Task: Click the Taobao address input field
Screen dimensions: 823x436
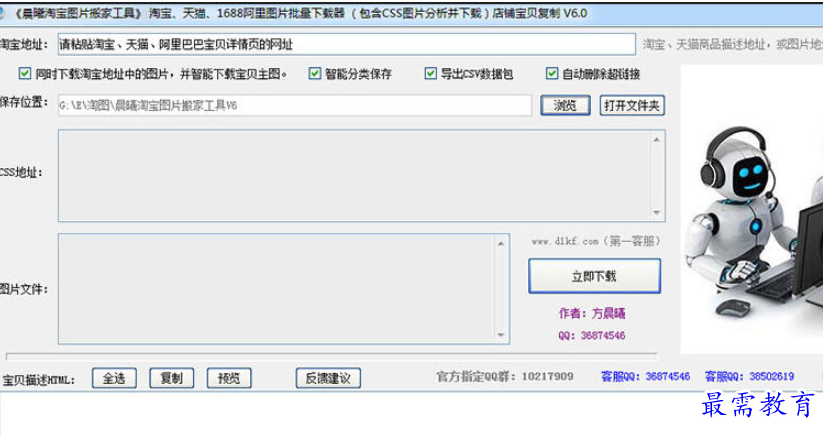Action: point(346,45)
